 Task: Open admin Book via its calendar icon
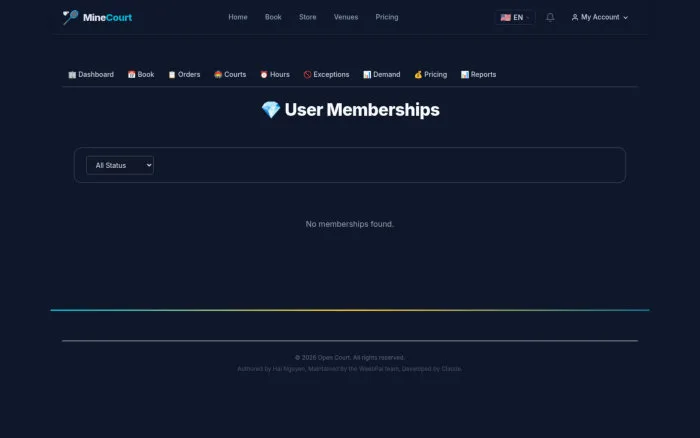coord(131,75)
